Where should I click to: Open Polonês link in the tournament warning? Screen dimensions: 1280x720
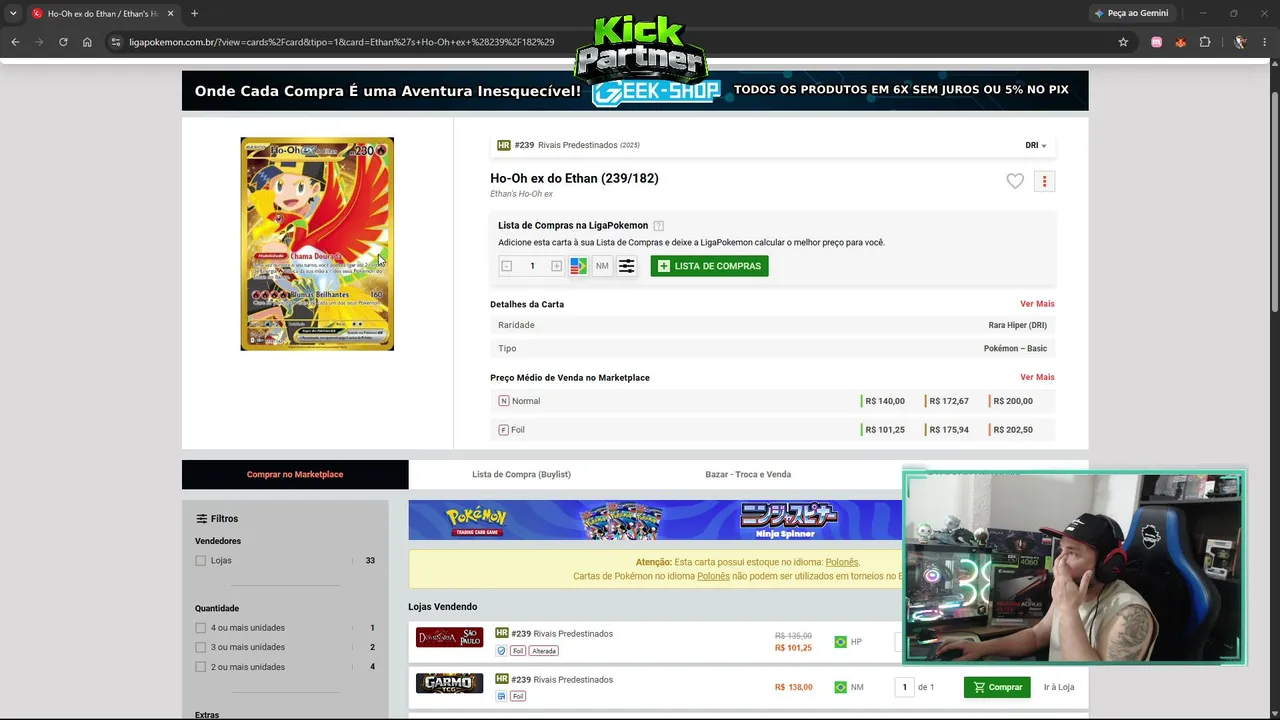point(713,576)
